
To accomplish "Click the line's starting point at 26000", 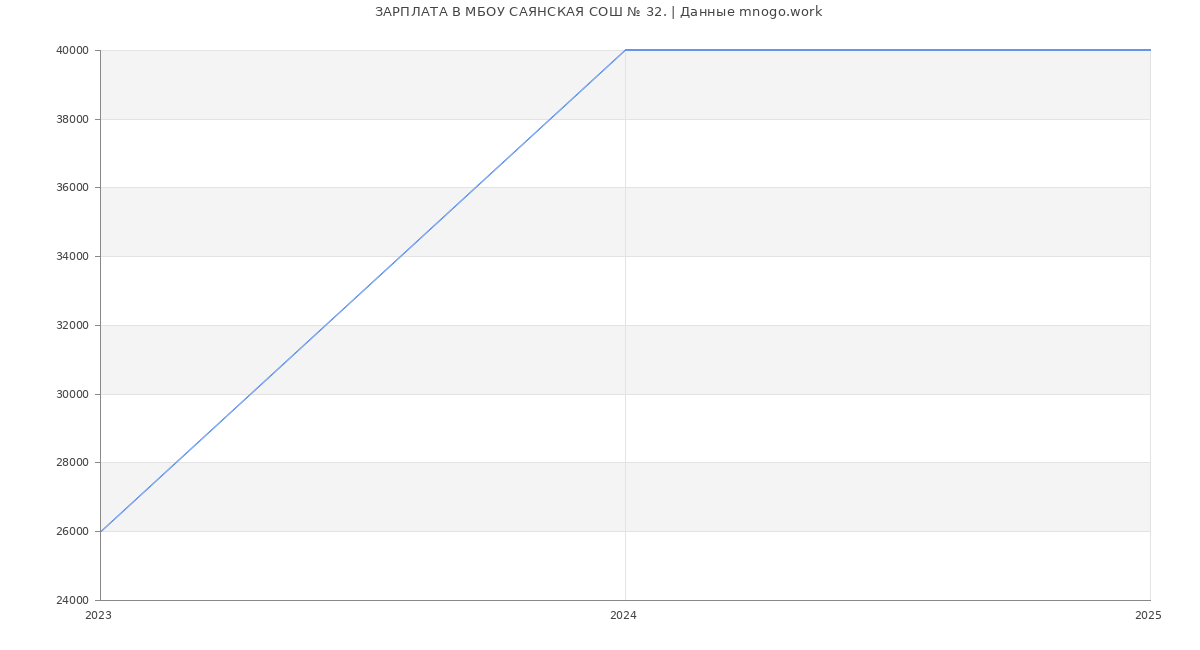I will click(x=101, y=531).
